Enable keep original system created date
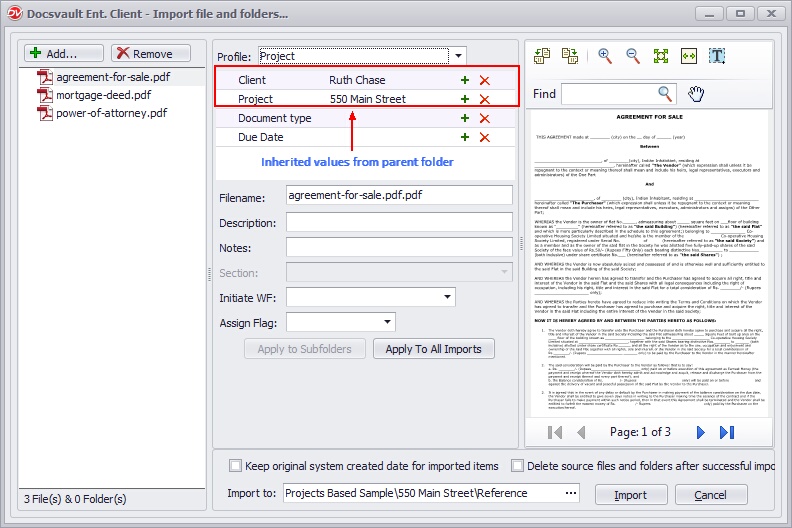Screen dimensions: 792x528 (236, 466)
